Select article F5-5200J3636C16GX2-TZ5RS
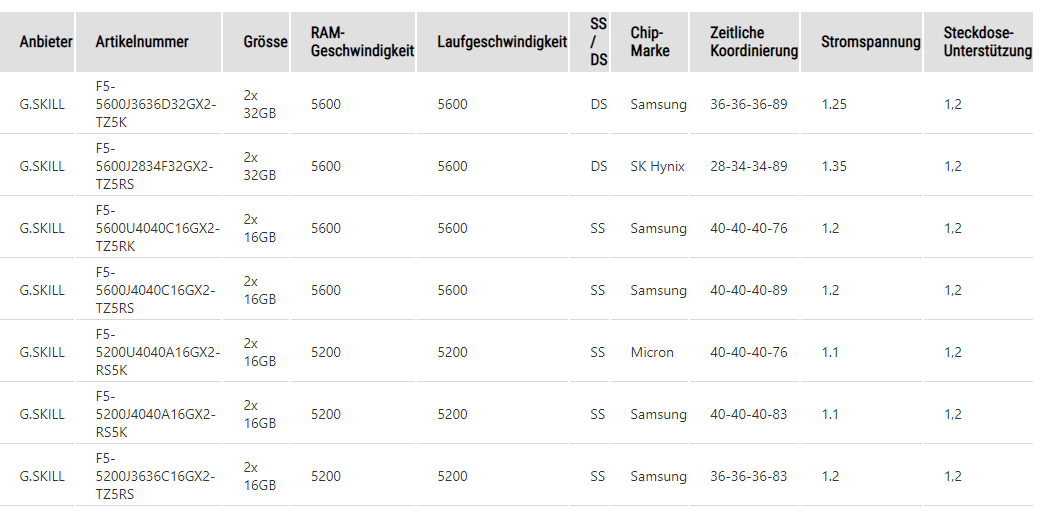 tap(155, 476)
